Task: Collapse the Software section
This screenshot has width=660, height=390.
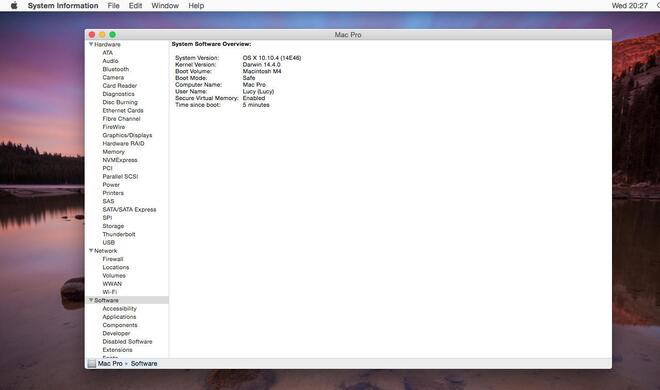Action: point(90,300)
